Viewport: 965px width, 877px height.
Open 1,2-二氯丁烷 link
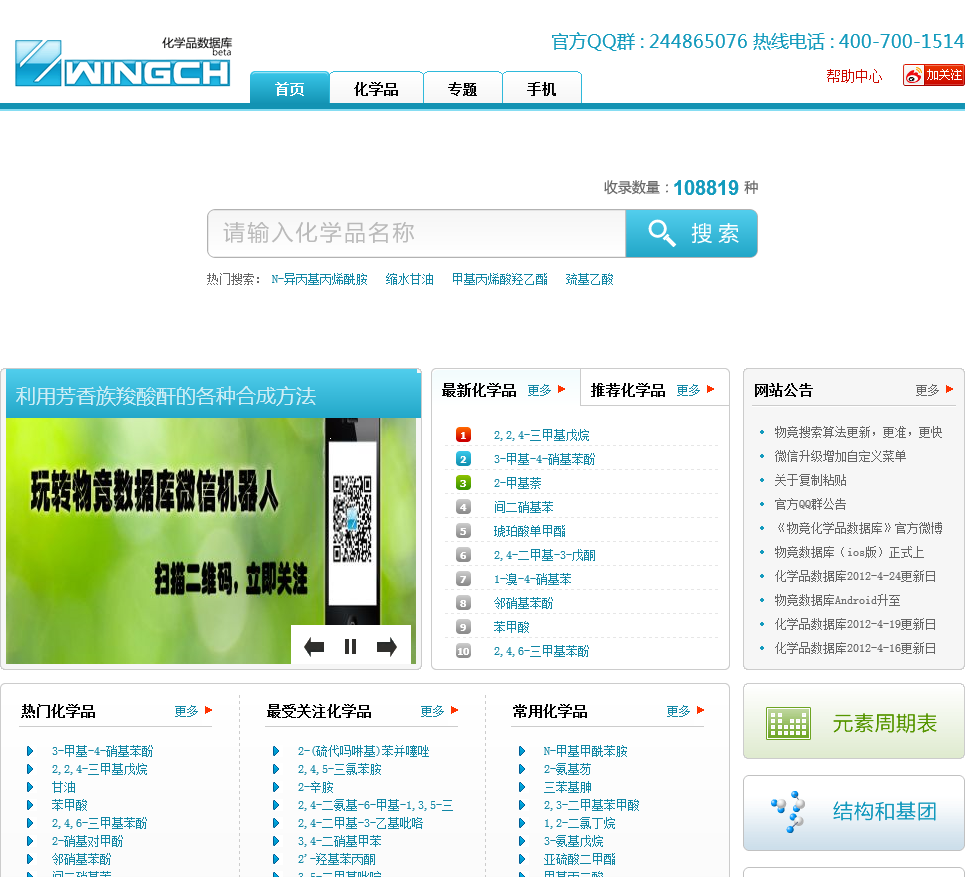(x=579, y=823)
